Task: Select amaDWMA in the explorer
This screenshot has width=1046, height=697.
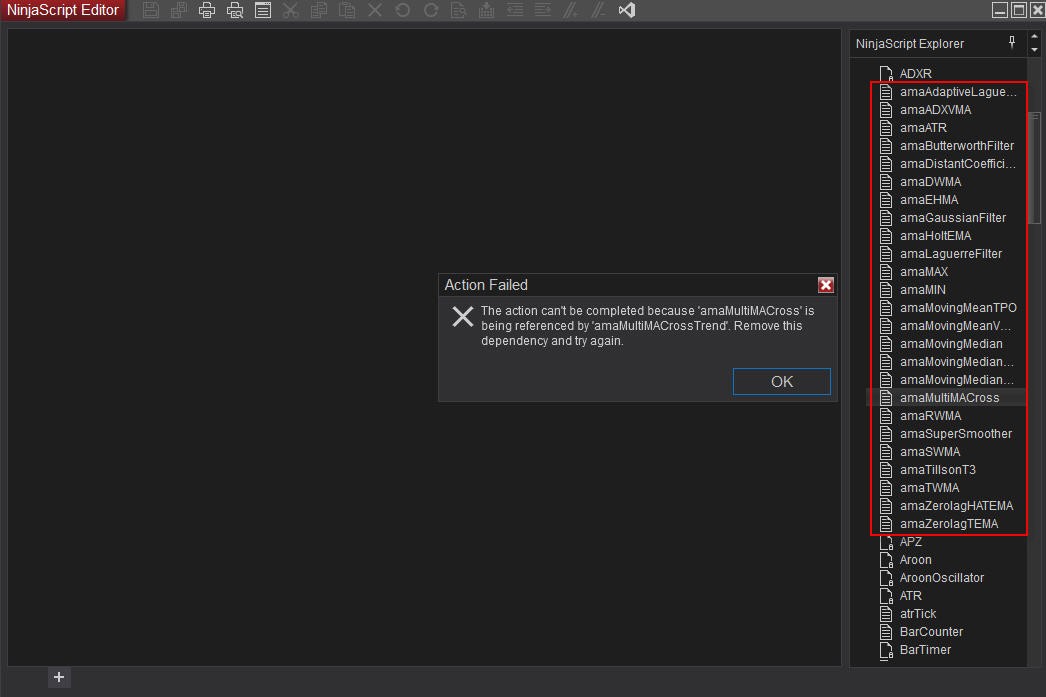Action: 931,181
